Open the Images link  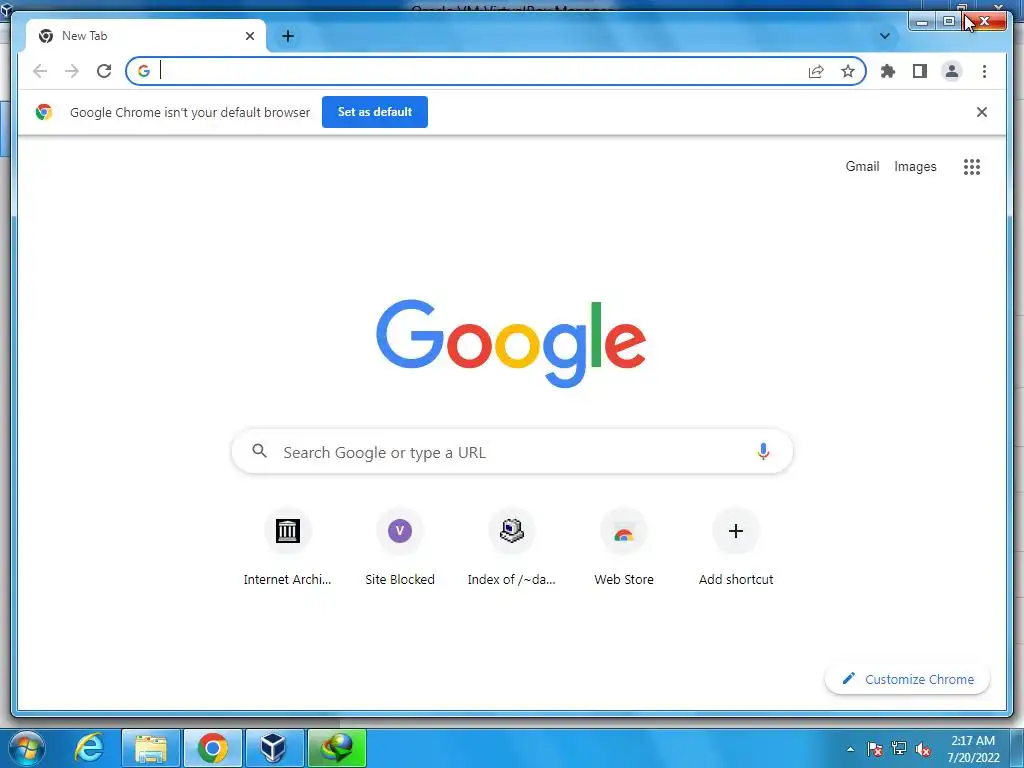tap(915, 167)
